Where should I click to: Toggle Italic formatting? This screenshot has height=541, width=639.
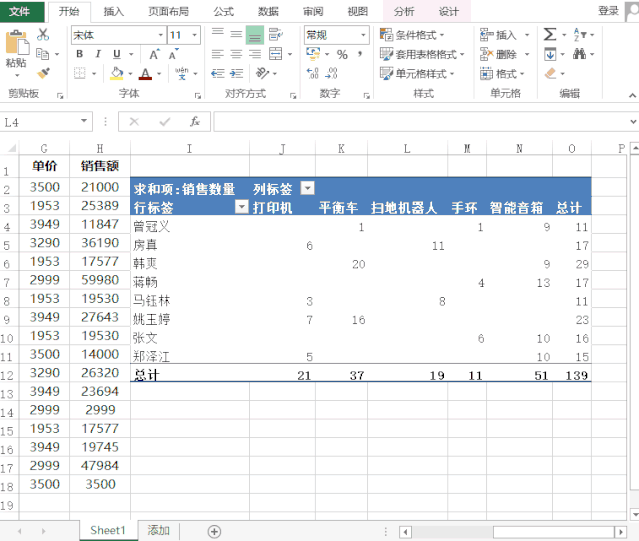tap(98, 54)
